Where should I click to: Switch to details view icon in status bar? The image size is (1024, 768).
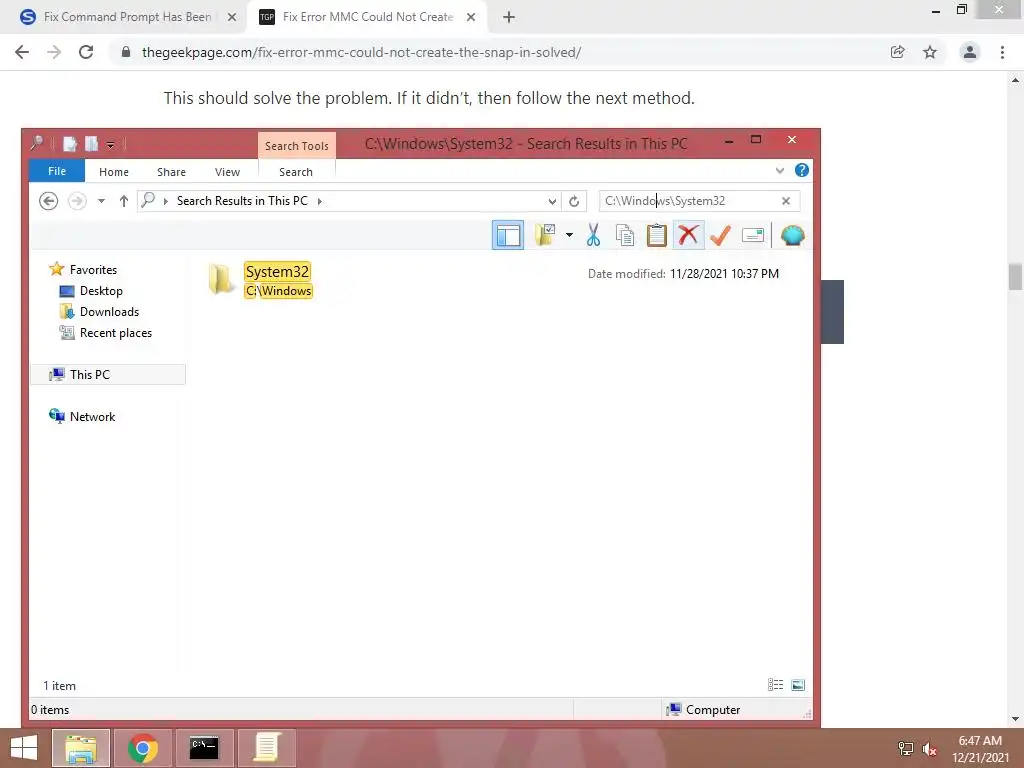(775, 685)
